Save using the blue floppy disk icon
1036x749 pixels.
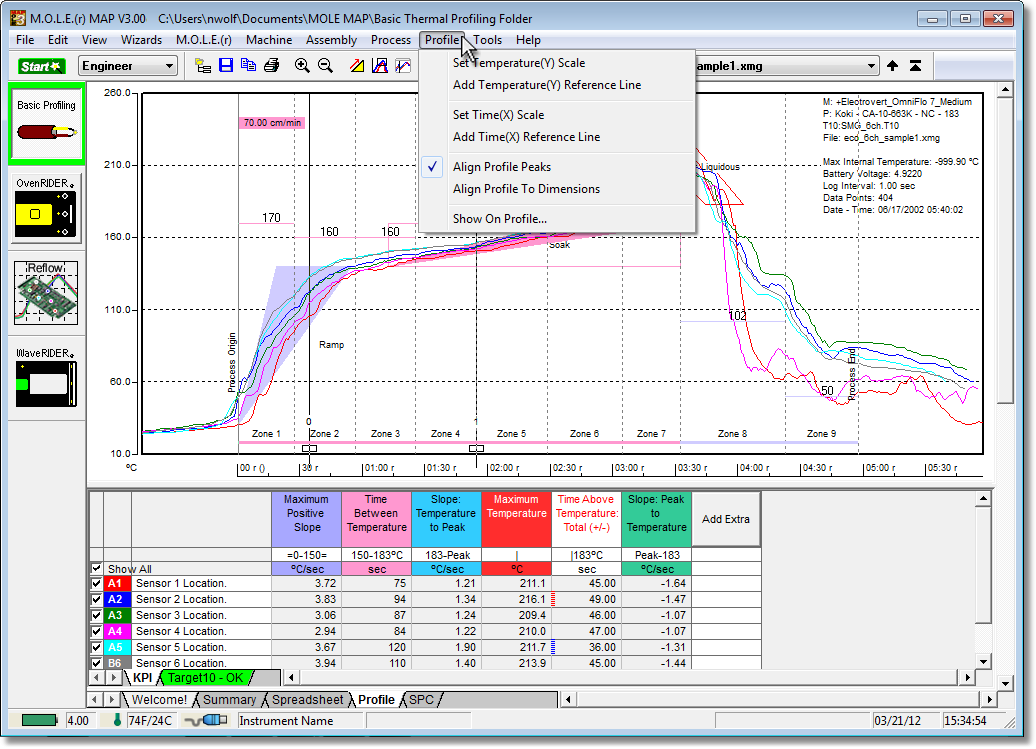(x=226, y=65)
